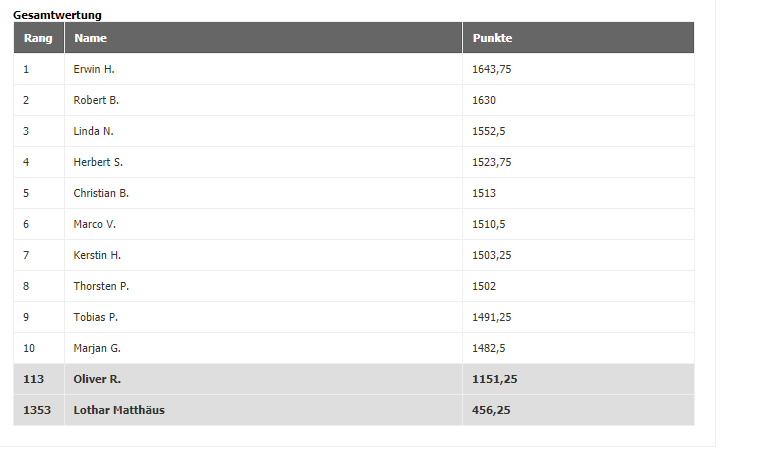Screen dimensions: 769x462
Task: Click the Rang column header
Action: point(38,38)
